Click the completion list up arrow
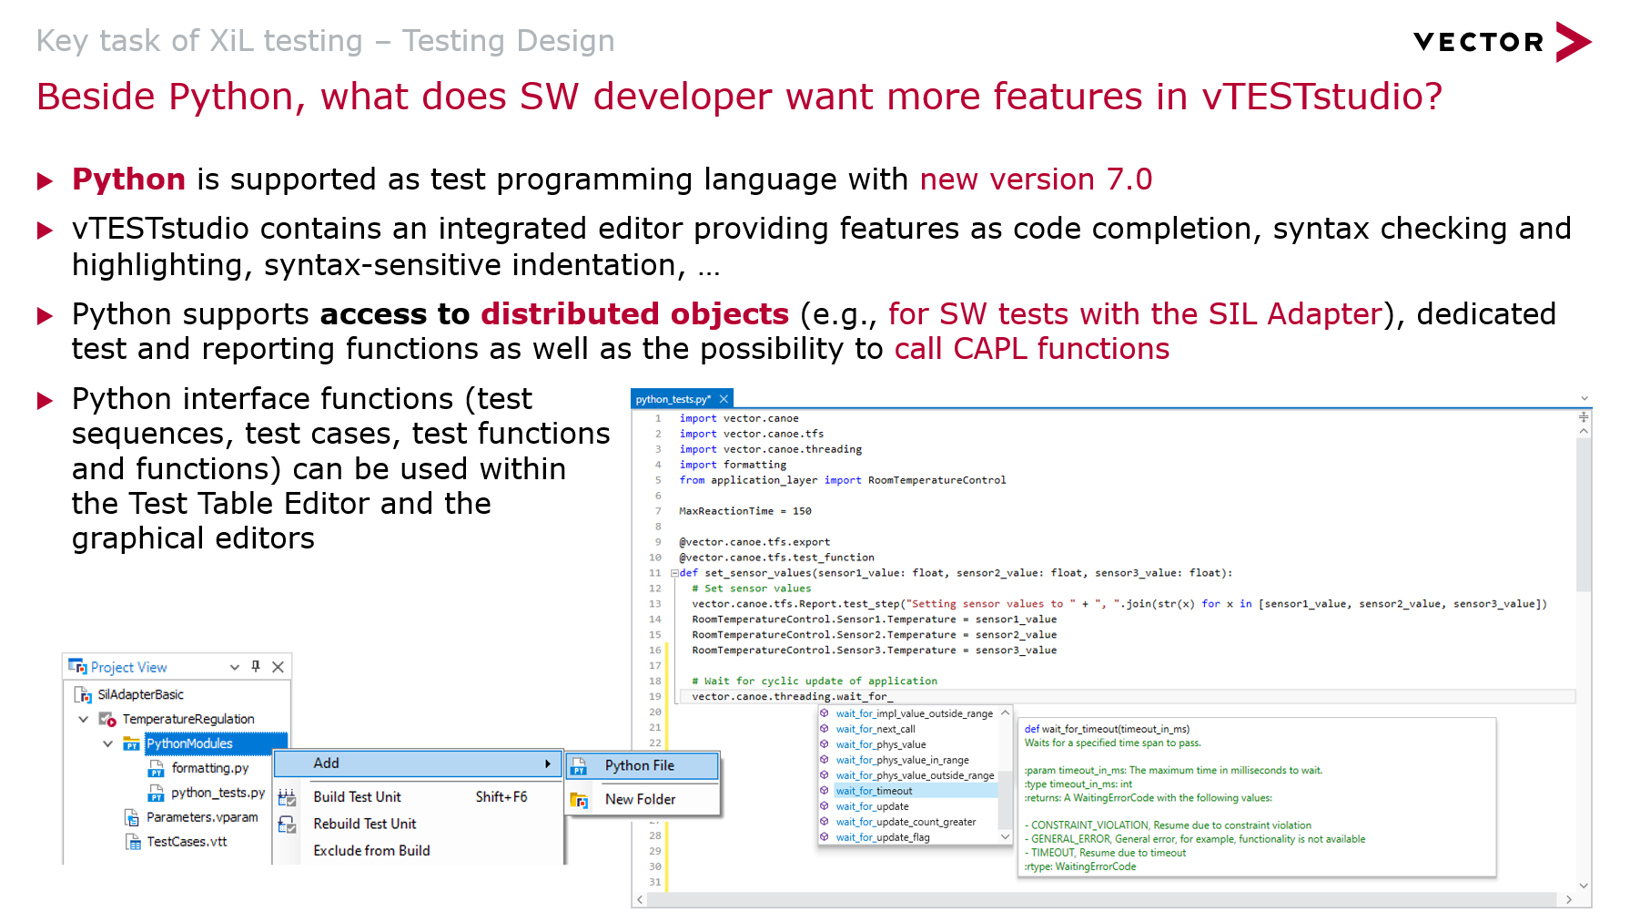 coord(1005,714)
